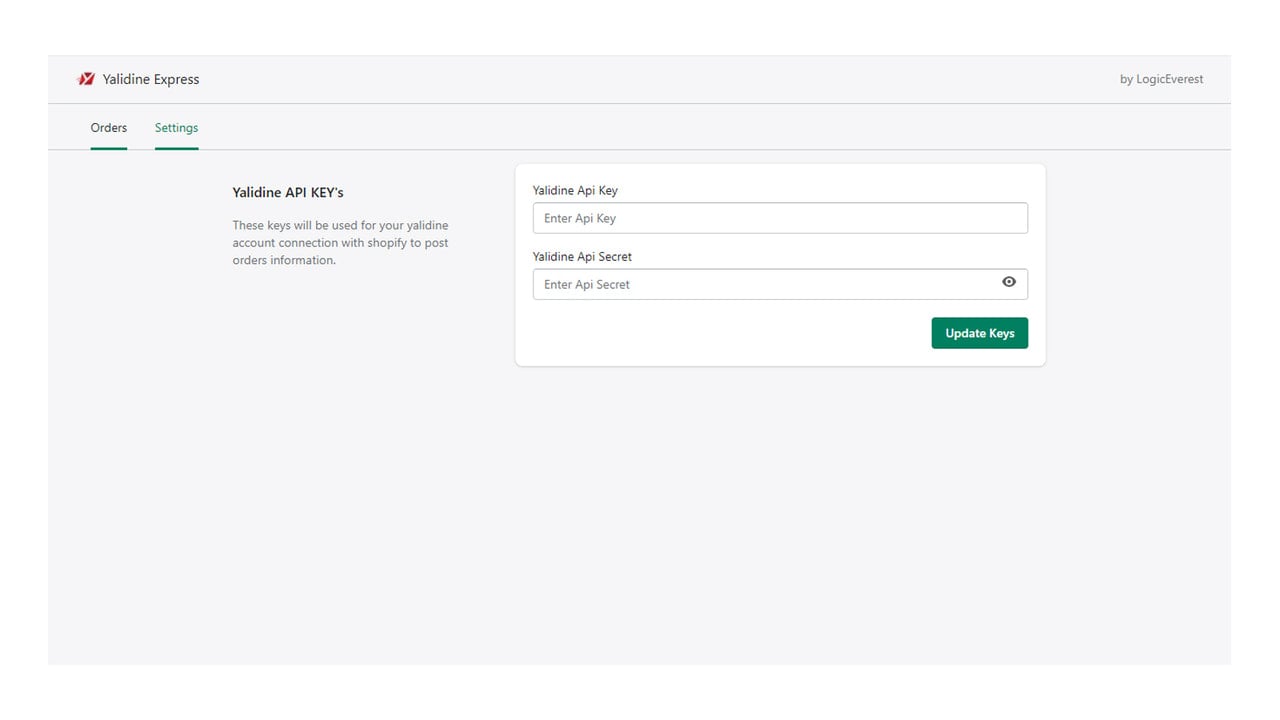Open the Orders tab
1280x720 pixels.
109,128
